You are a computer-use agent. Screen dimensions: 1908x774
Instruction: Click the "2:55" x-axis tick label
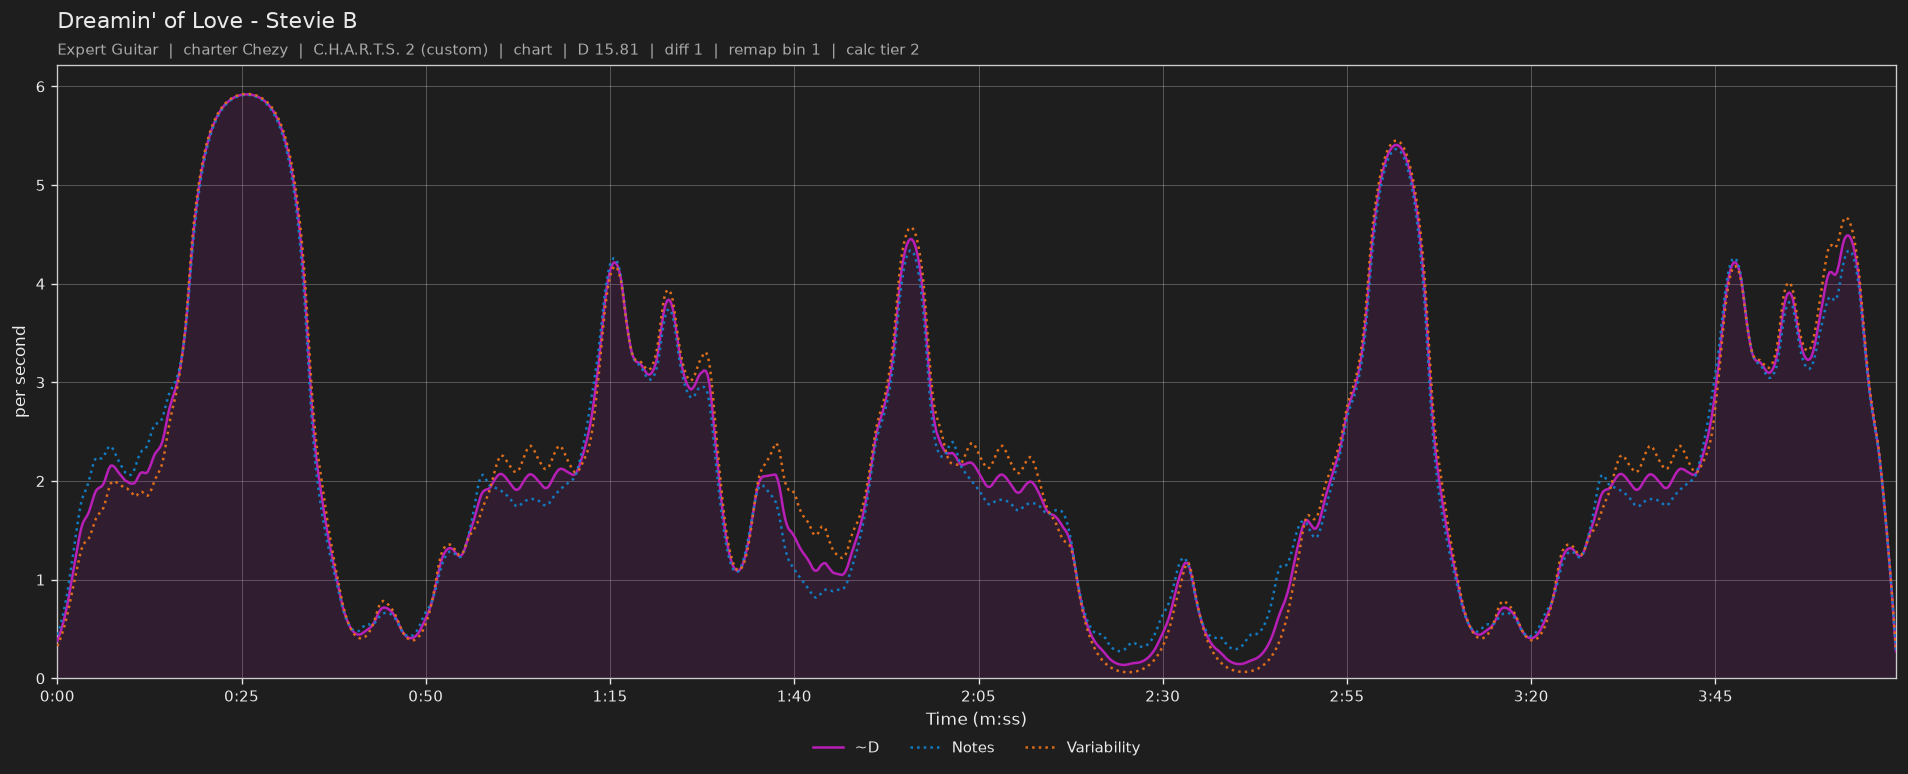pyautogui.click(x=1347, y=696)
